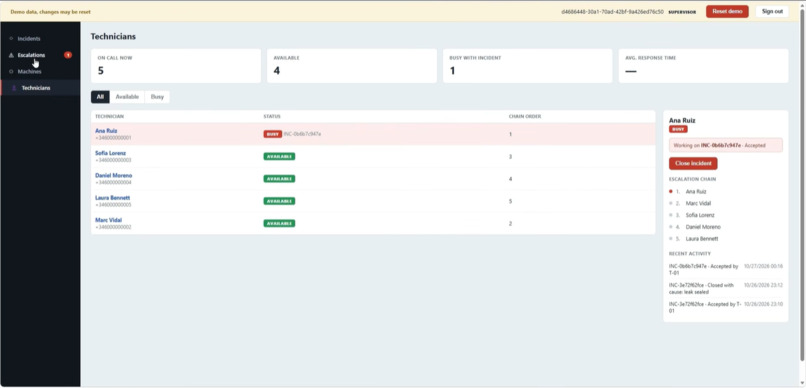Click the RECENT ACTIVITY section heading
This screenshot has height=388, width=806.
690,254
